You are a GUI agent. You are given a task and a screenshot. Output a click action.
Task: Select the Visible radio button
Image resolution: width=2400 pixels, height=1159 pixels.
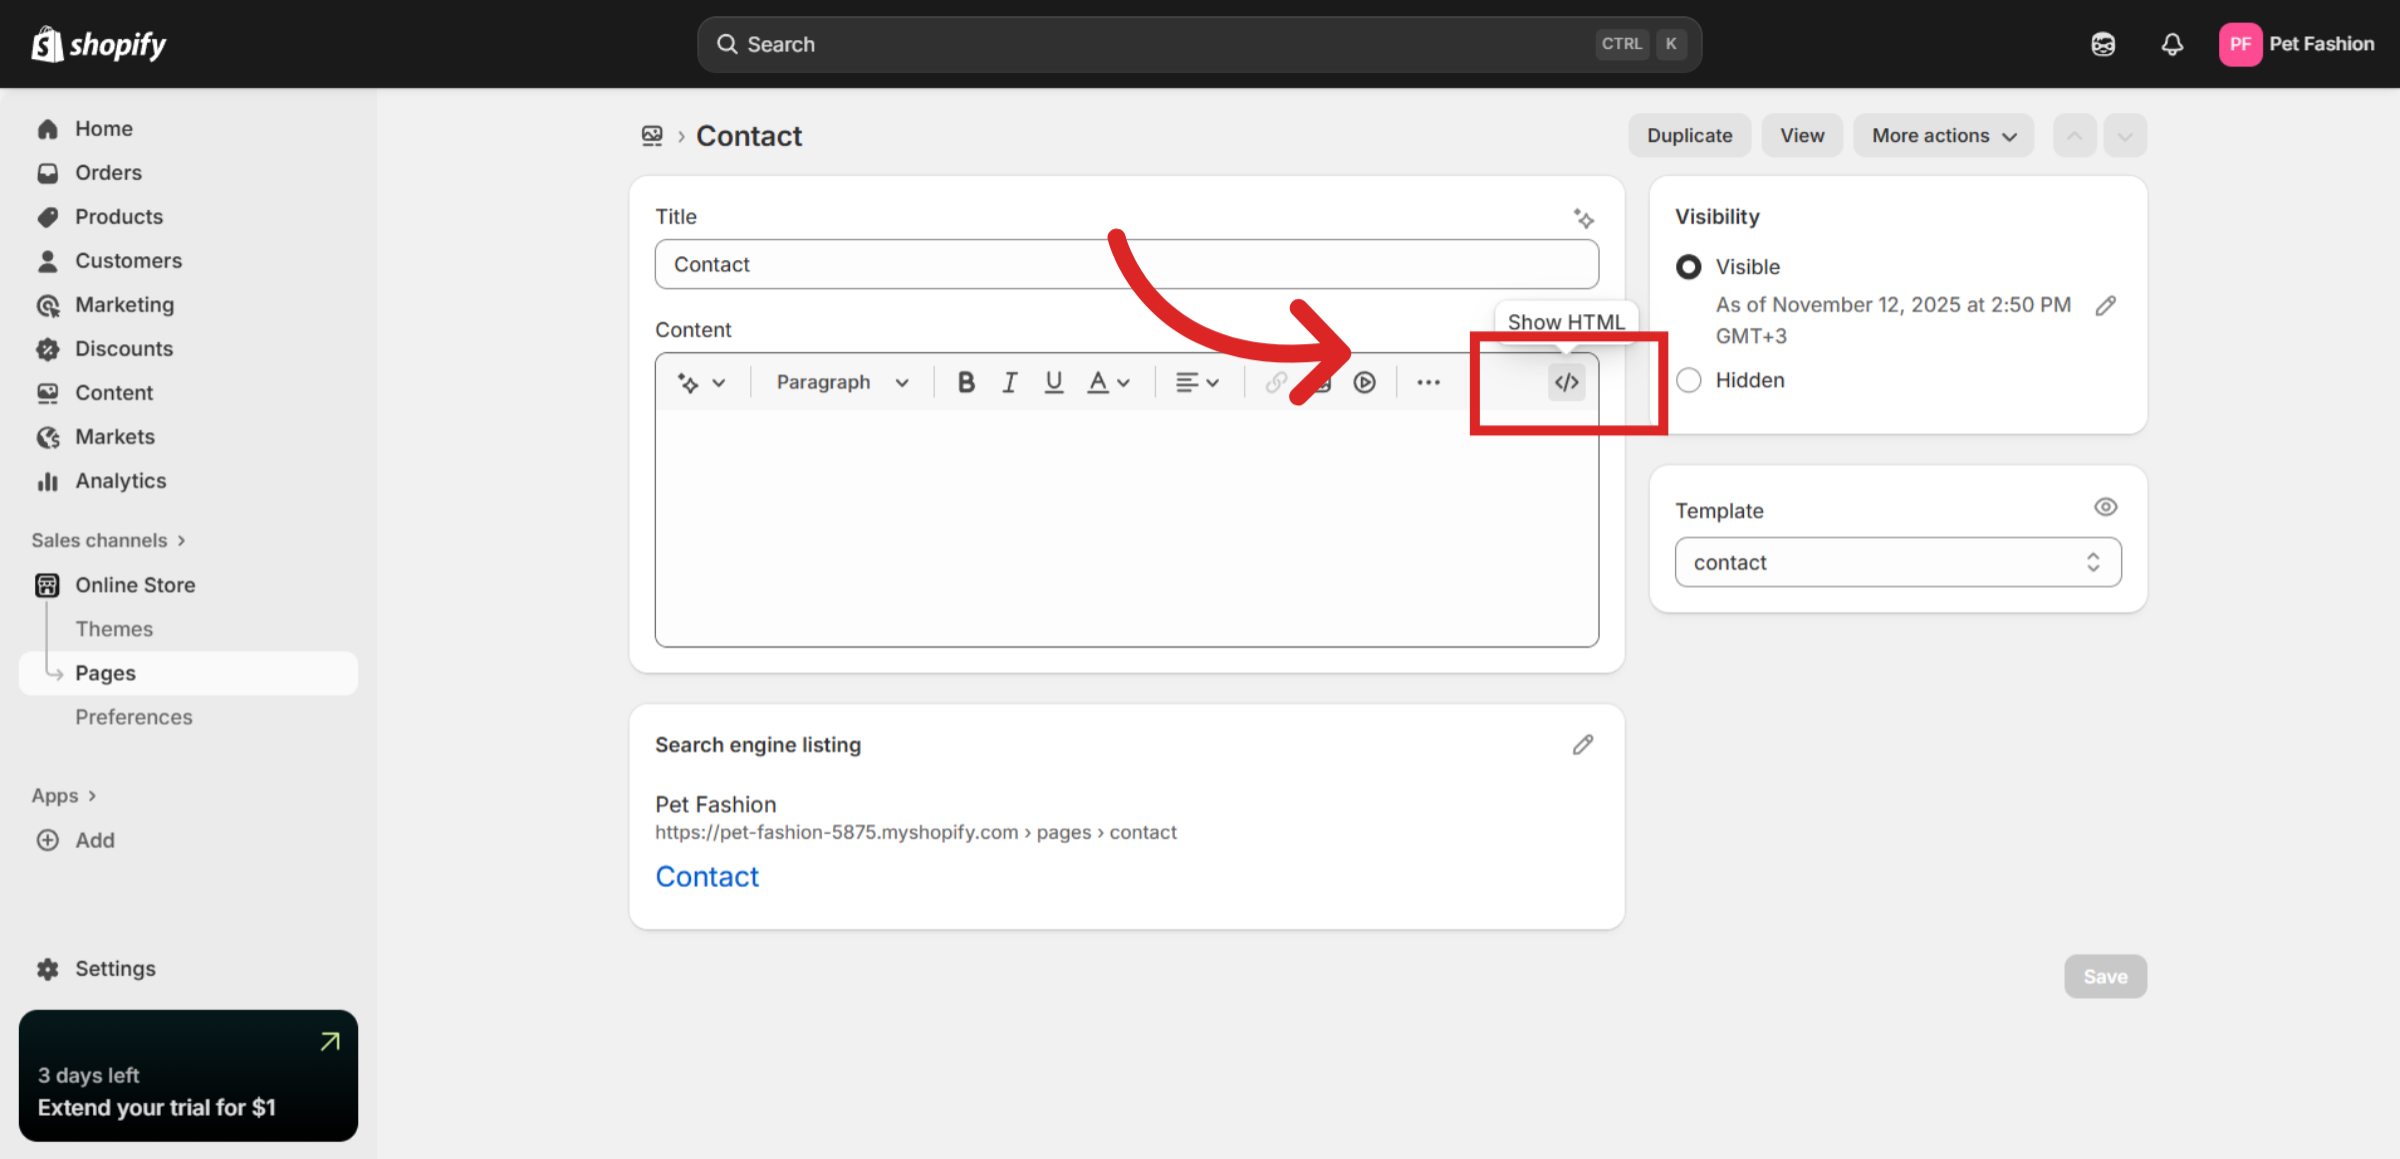(1688, 267)
